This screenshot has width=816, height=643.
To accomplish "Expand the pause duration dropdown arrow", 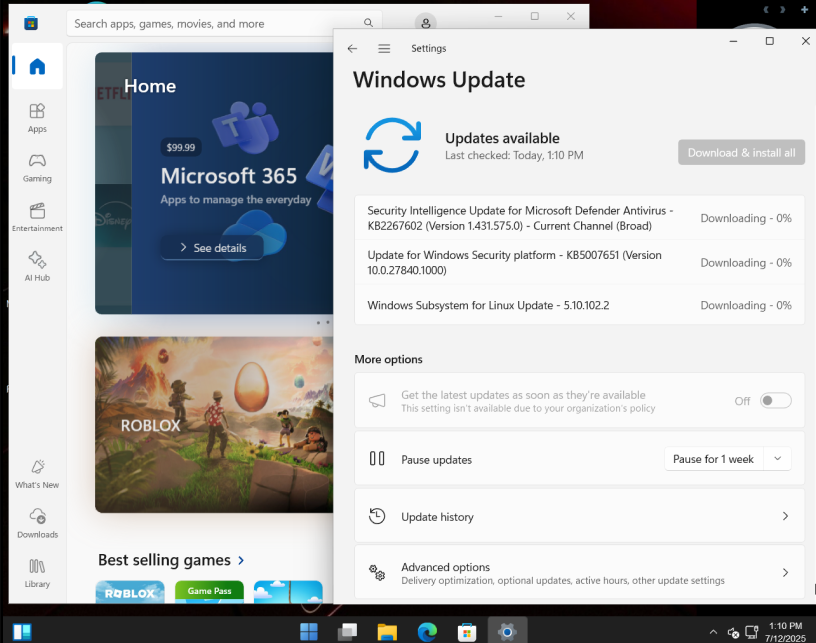I will coord(777,459).
